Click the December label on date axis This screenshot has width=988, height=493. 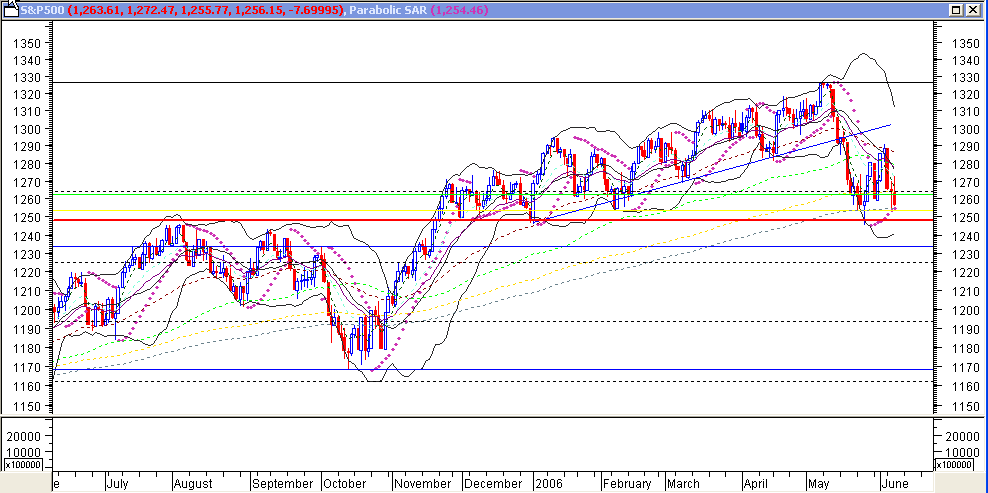pos(493,484)
